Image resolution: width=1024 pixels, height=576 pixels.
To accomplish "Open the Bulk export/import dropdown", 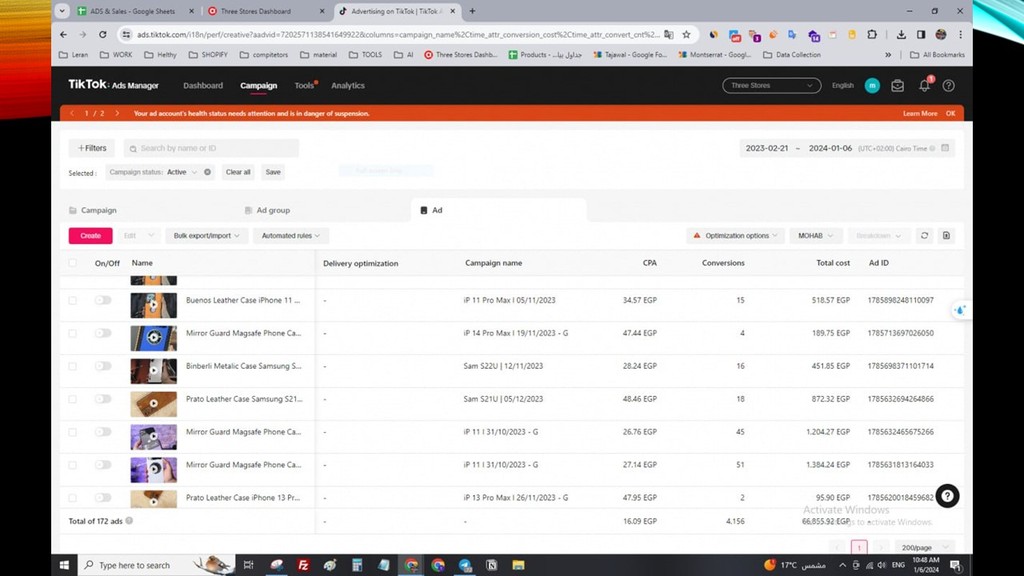I will (x=206, y=236).
